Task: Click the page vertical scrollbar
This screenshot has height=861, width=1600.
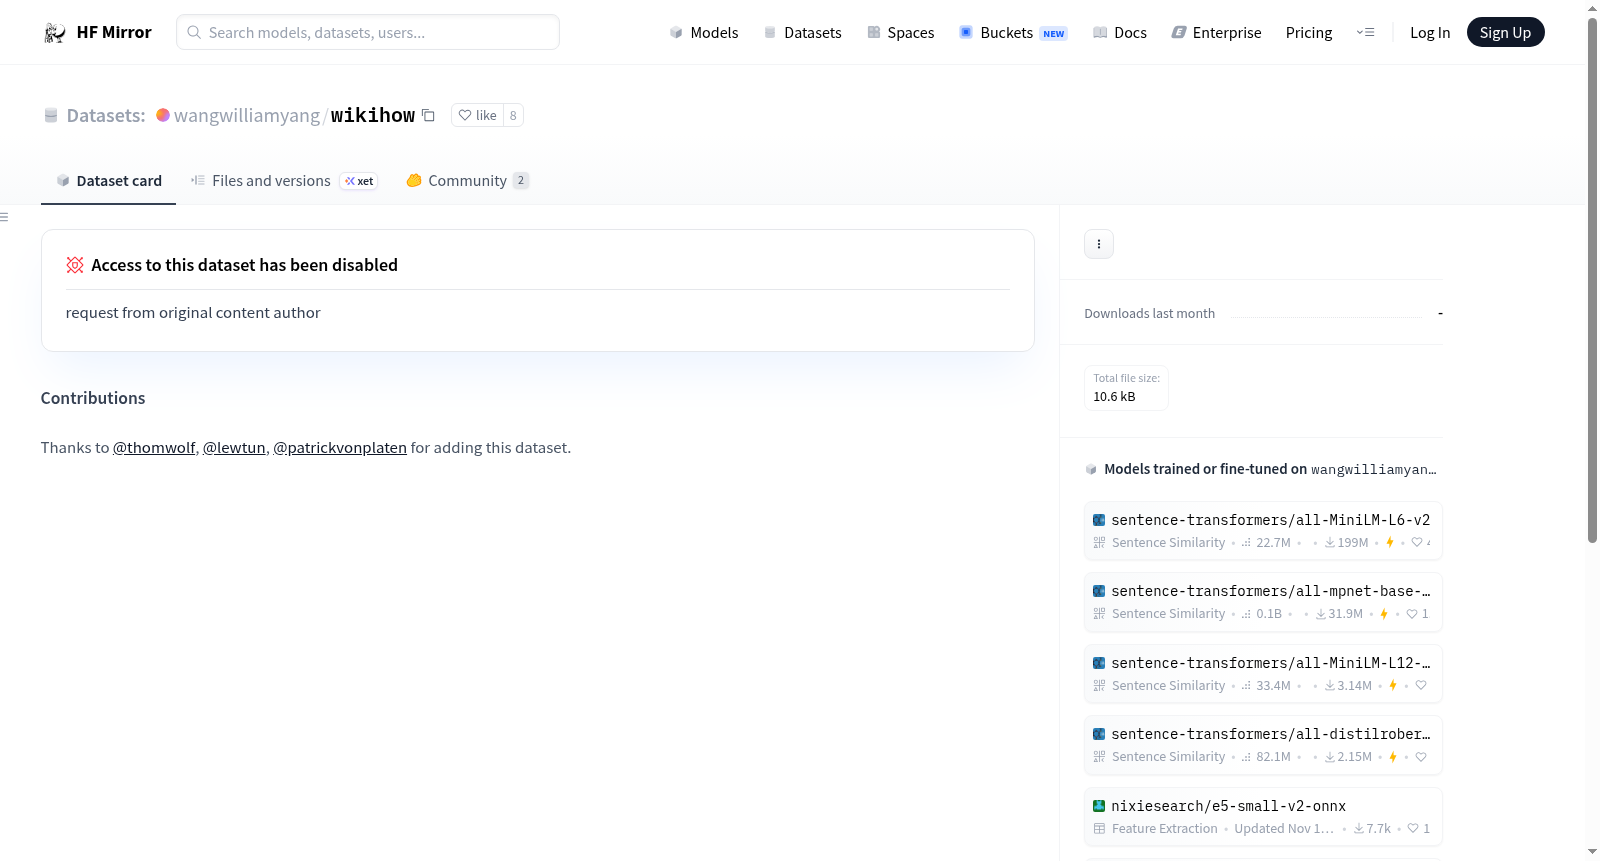Action: pyautogui.click(x=1593, y=280)
